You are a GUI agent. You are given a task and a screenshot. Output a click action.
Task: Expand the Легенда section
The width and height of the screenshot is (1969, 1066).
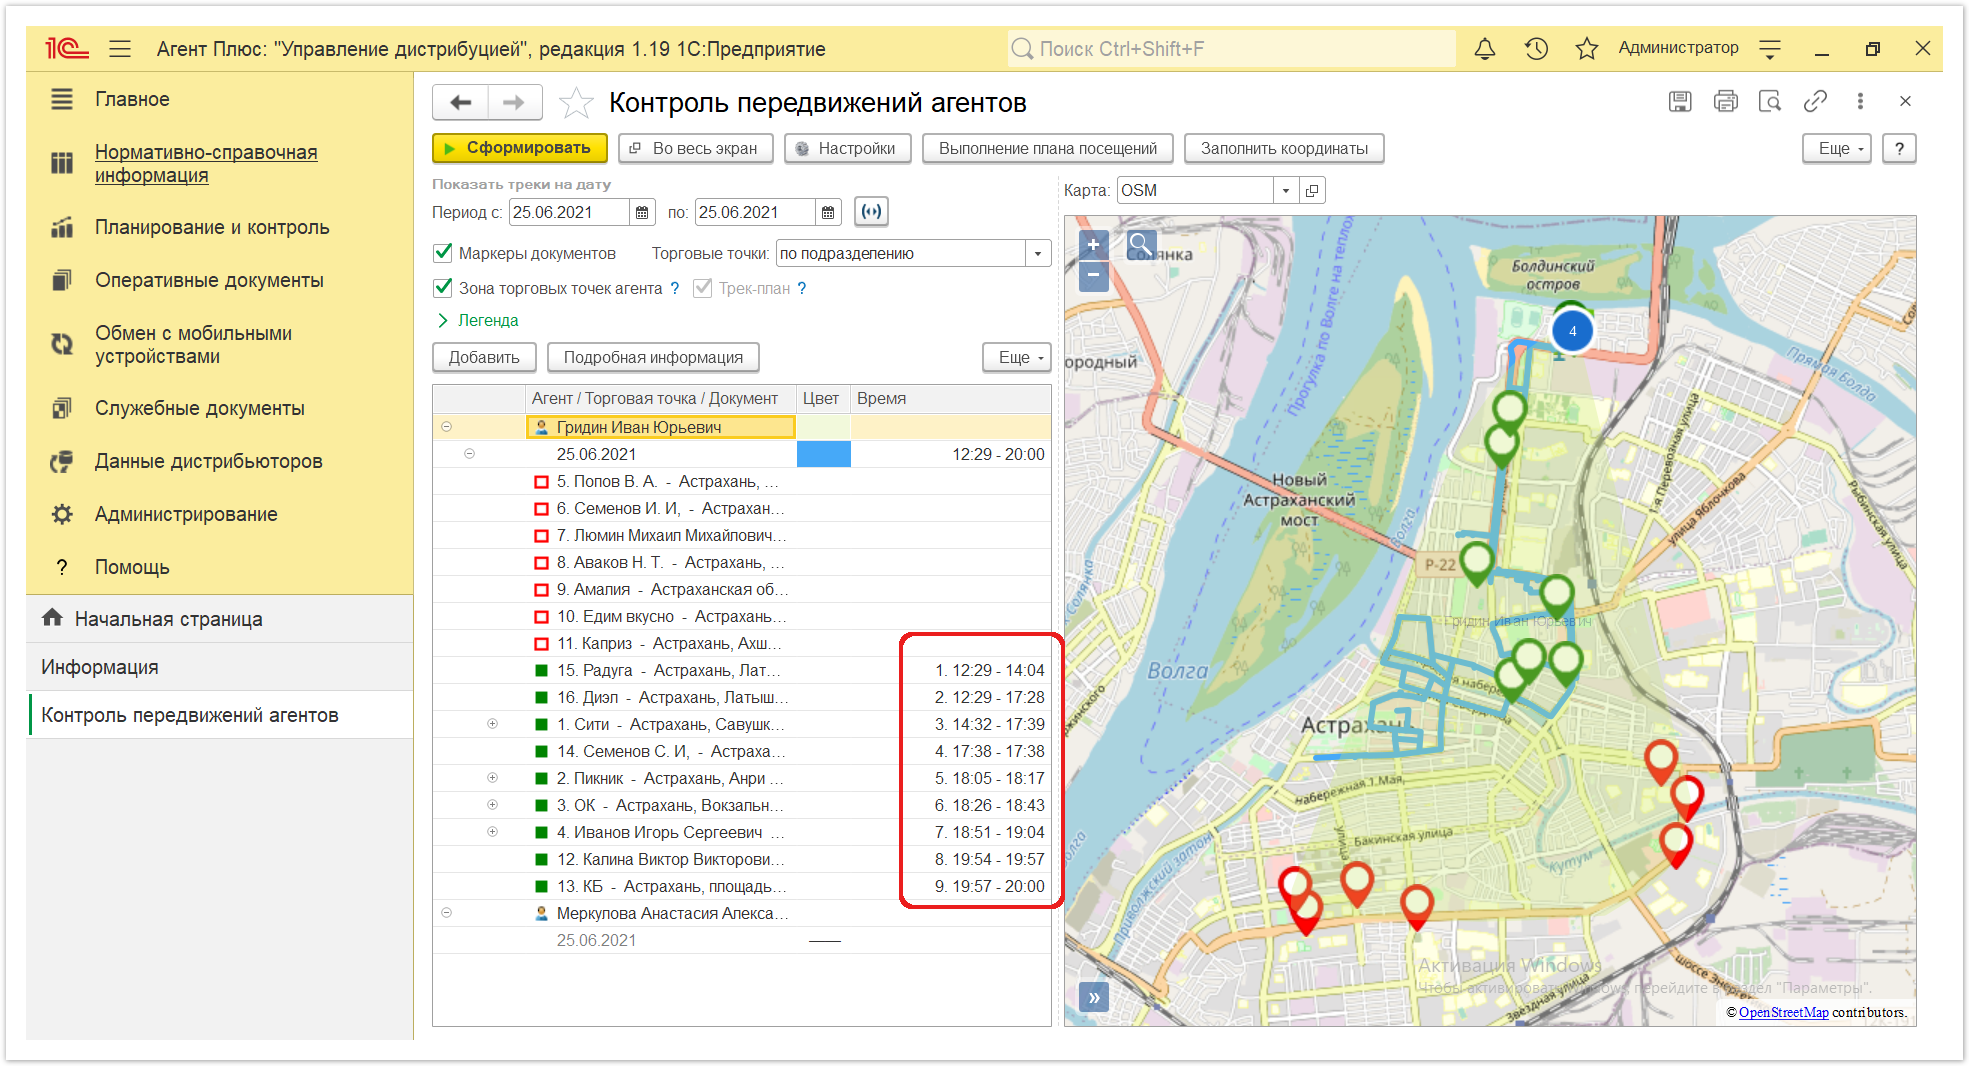[x=477, y=320]
